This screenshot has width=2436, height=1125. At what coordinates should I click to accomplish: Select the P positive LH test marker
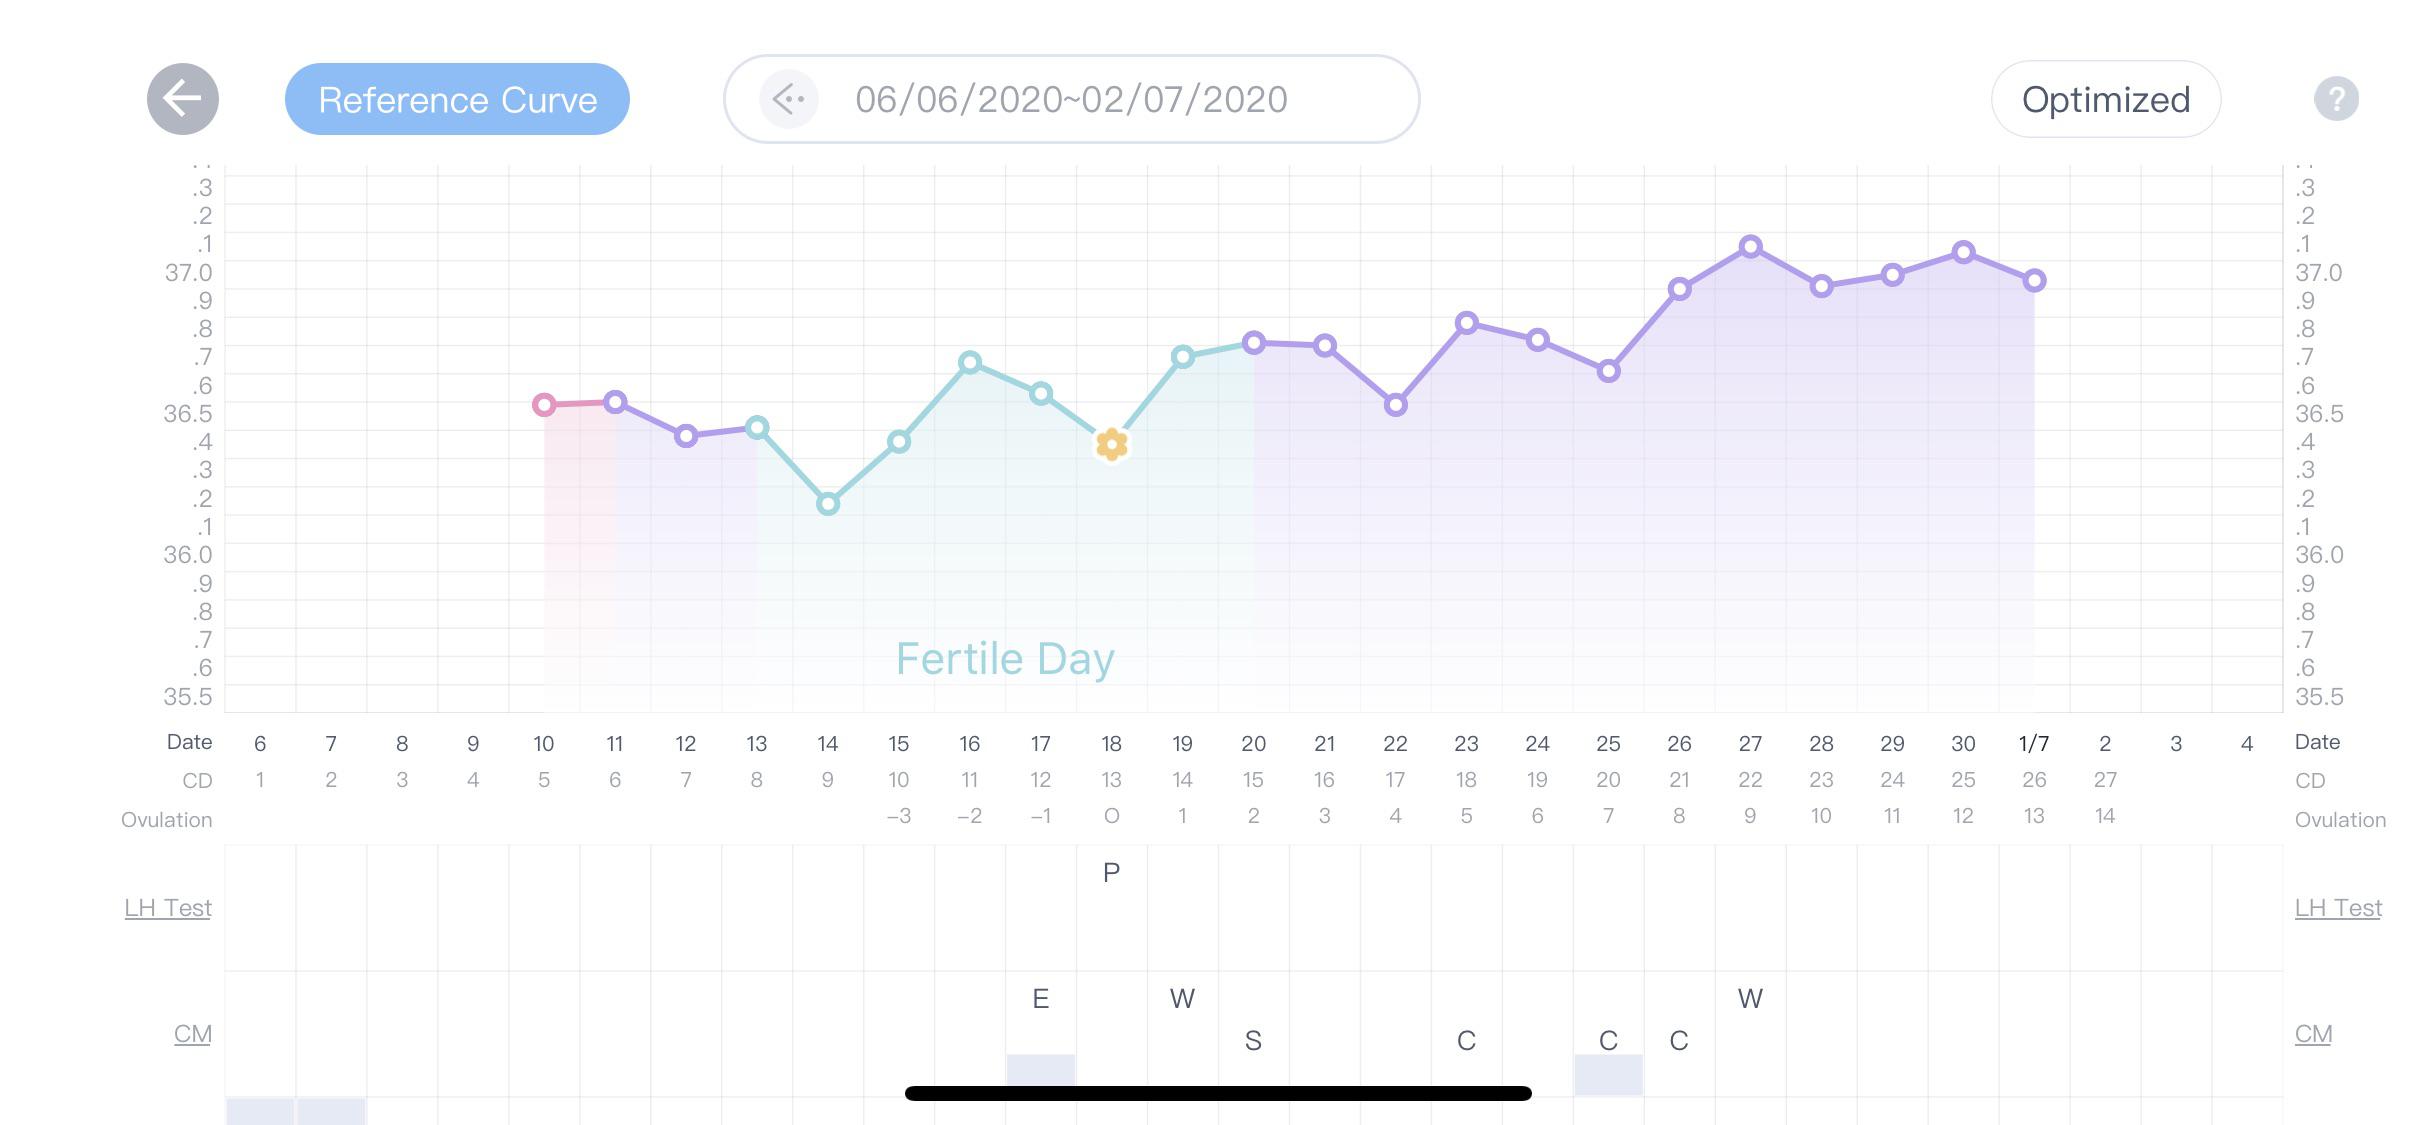[x=1111, y=871]
